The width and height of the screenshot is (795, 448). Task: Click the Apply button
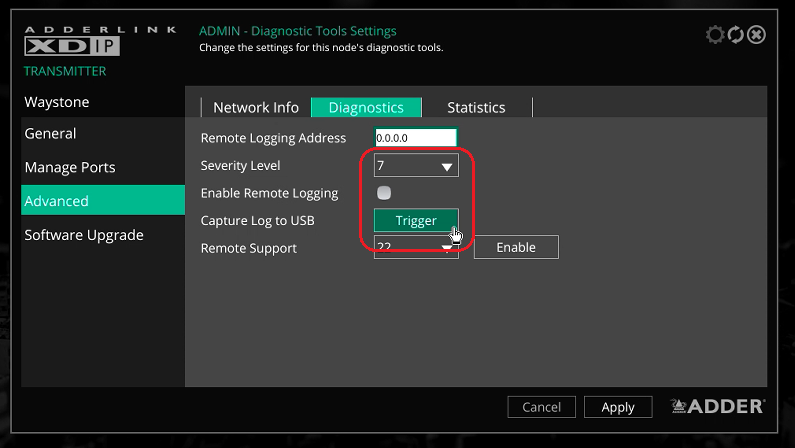coord(618,407)
